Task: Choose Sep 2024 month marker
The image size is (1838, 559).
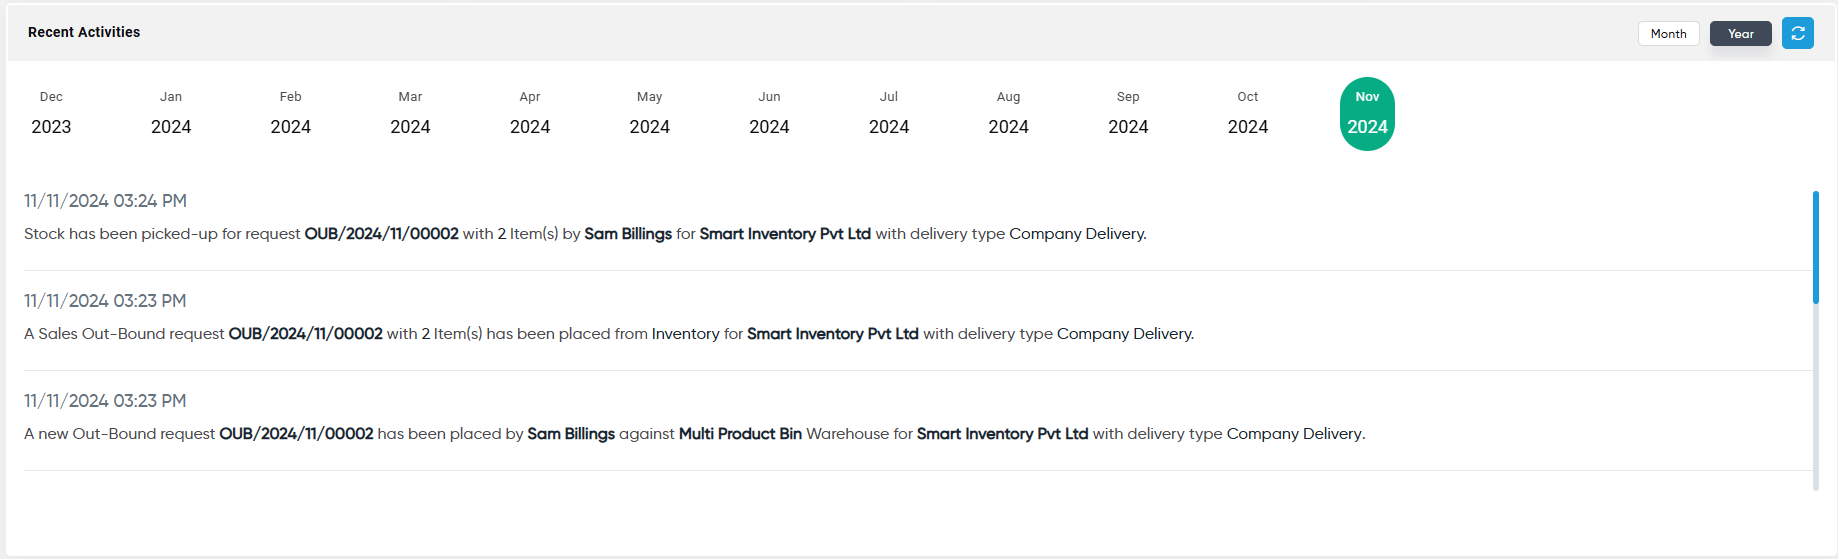Action: click(x=1128, y=113)
